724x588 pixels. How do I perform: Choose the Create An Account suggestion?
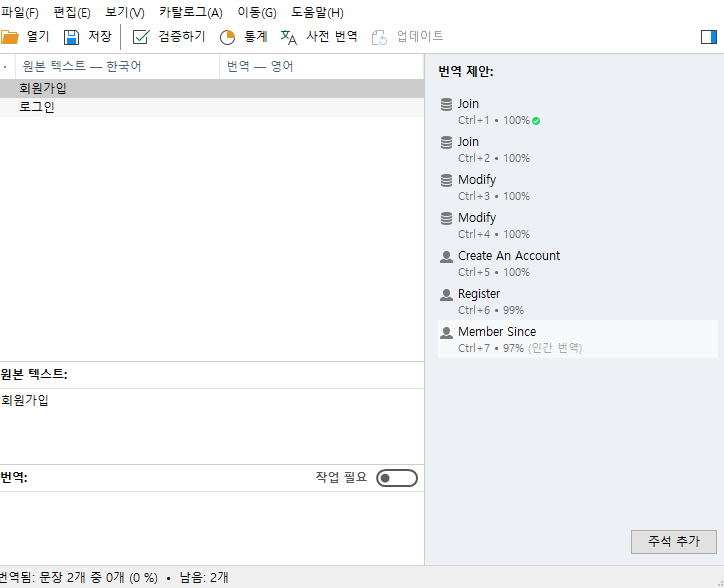tap(508, 256)
